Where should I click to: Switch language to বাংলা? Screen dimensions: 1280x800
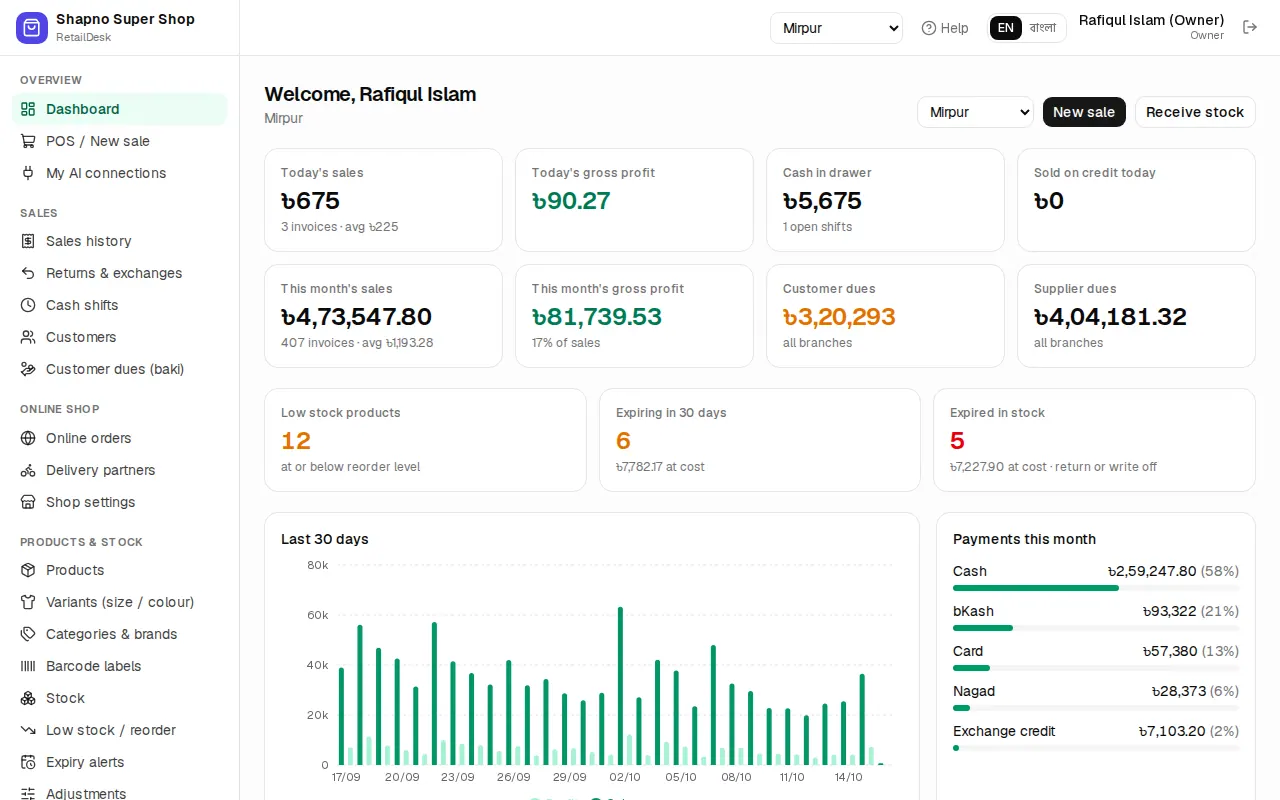tap(1043, 28)
